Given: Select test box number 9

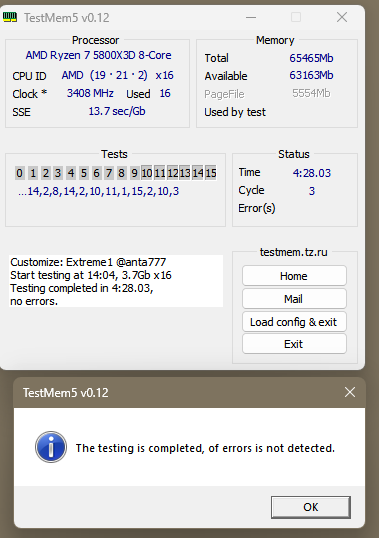Looking at the screenshot, I should pos(134,173).
